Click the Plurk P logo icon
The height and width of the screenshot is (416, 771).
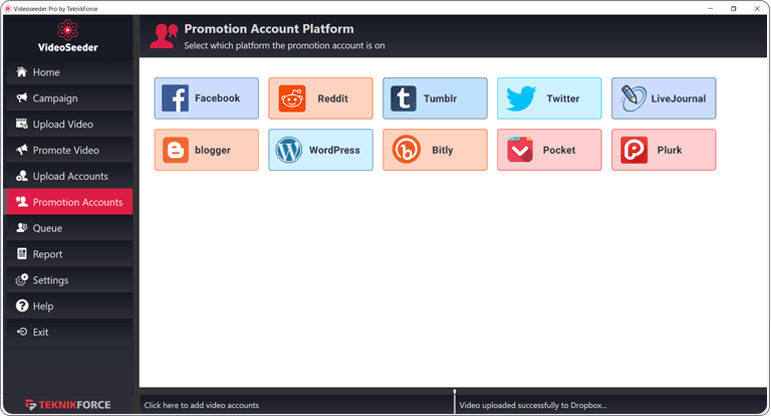click(x=634, y=150)
